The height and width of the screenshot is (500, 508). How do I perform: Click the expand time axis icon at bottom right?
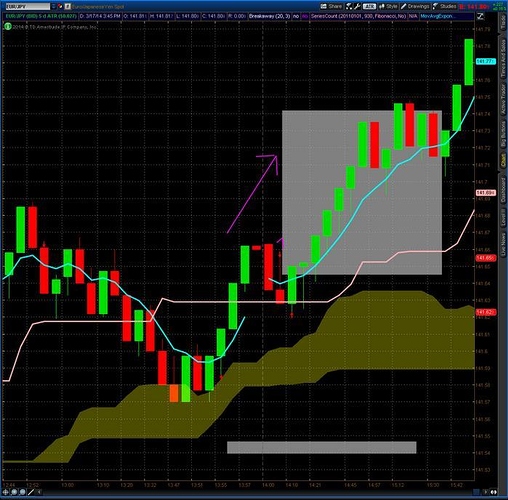pyautogui.click(x=494, y=492)
